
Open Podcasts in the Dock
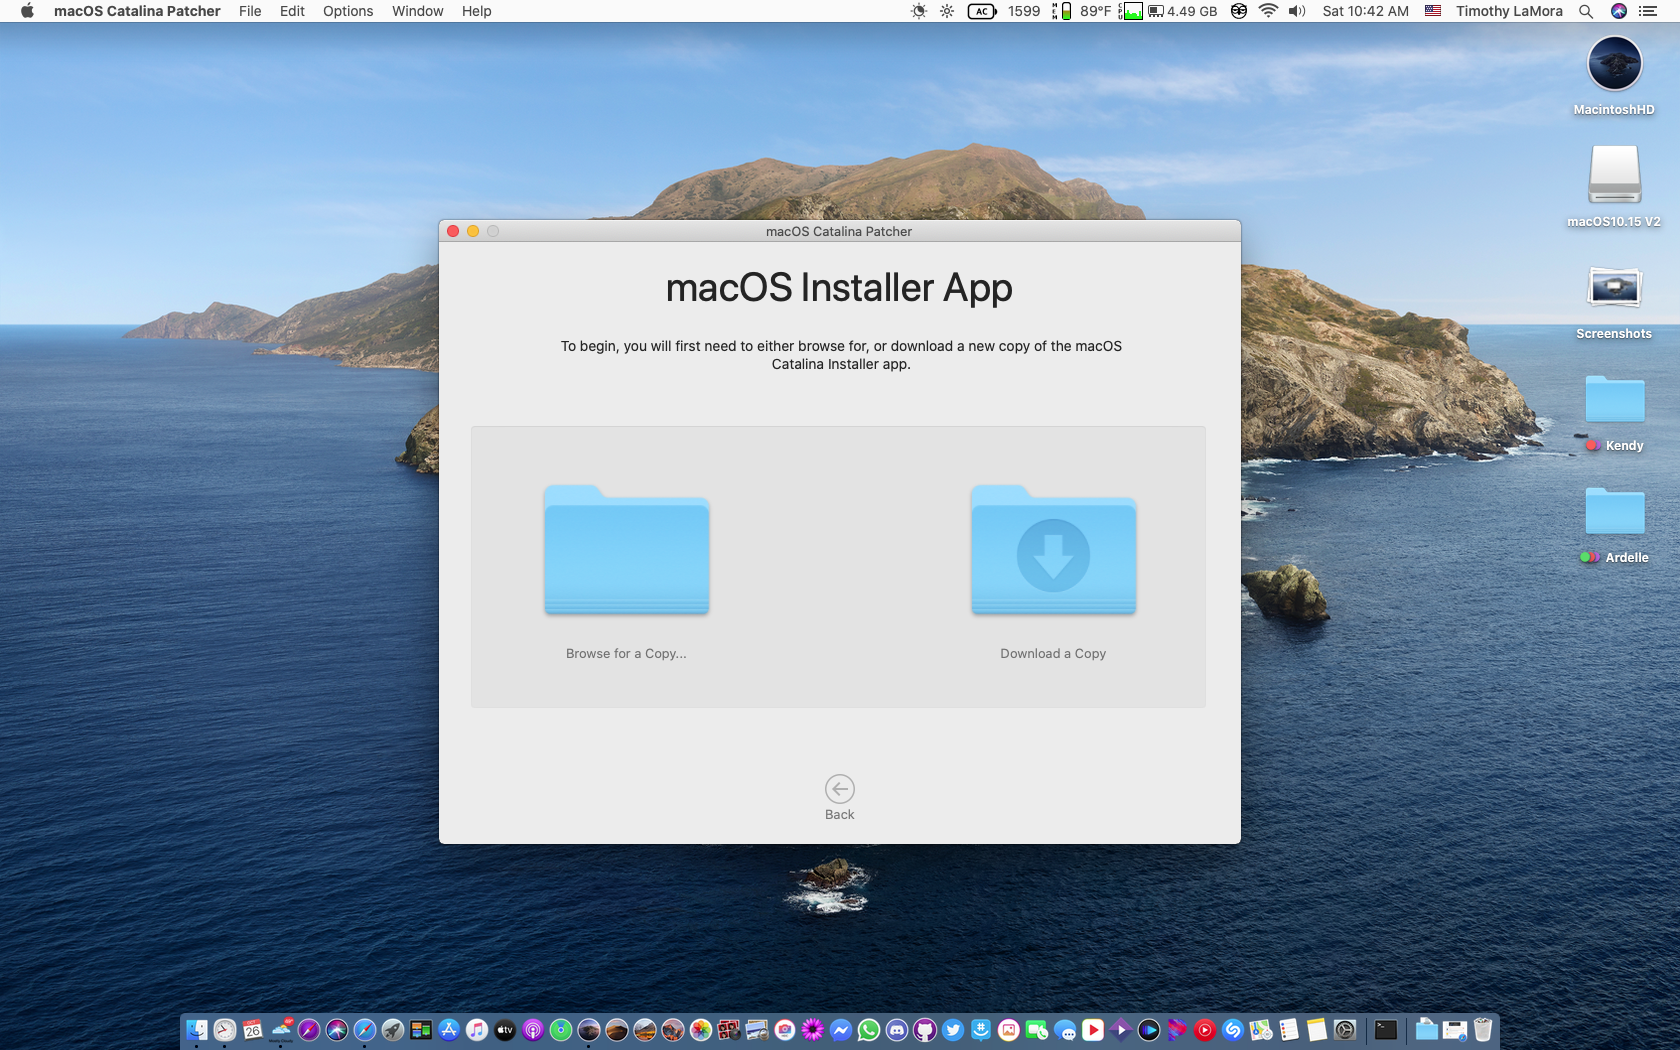pyautogui.click(x=533, y=1029)
